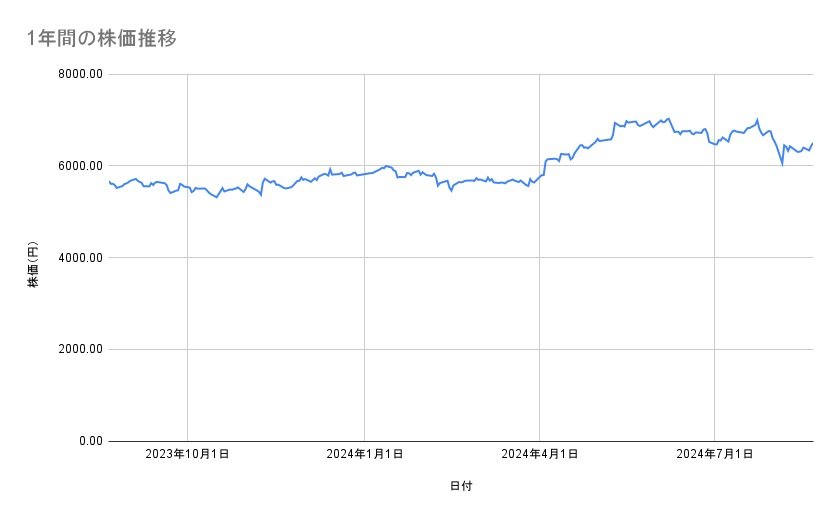
Task: Select the 2023年10月1日 date label
Action: [x=188, y=455]
